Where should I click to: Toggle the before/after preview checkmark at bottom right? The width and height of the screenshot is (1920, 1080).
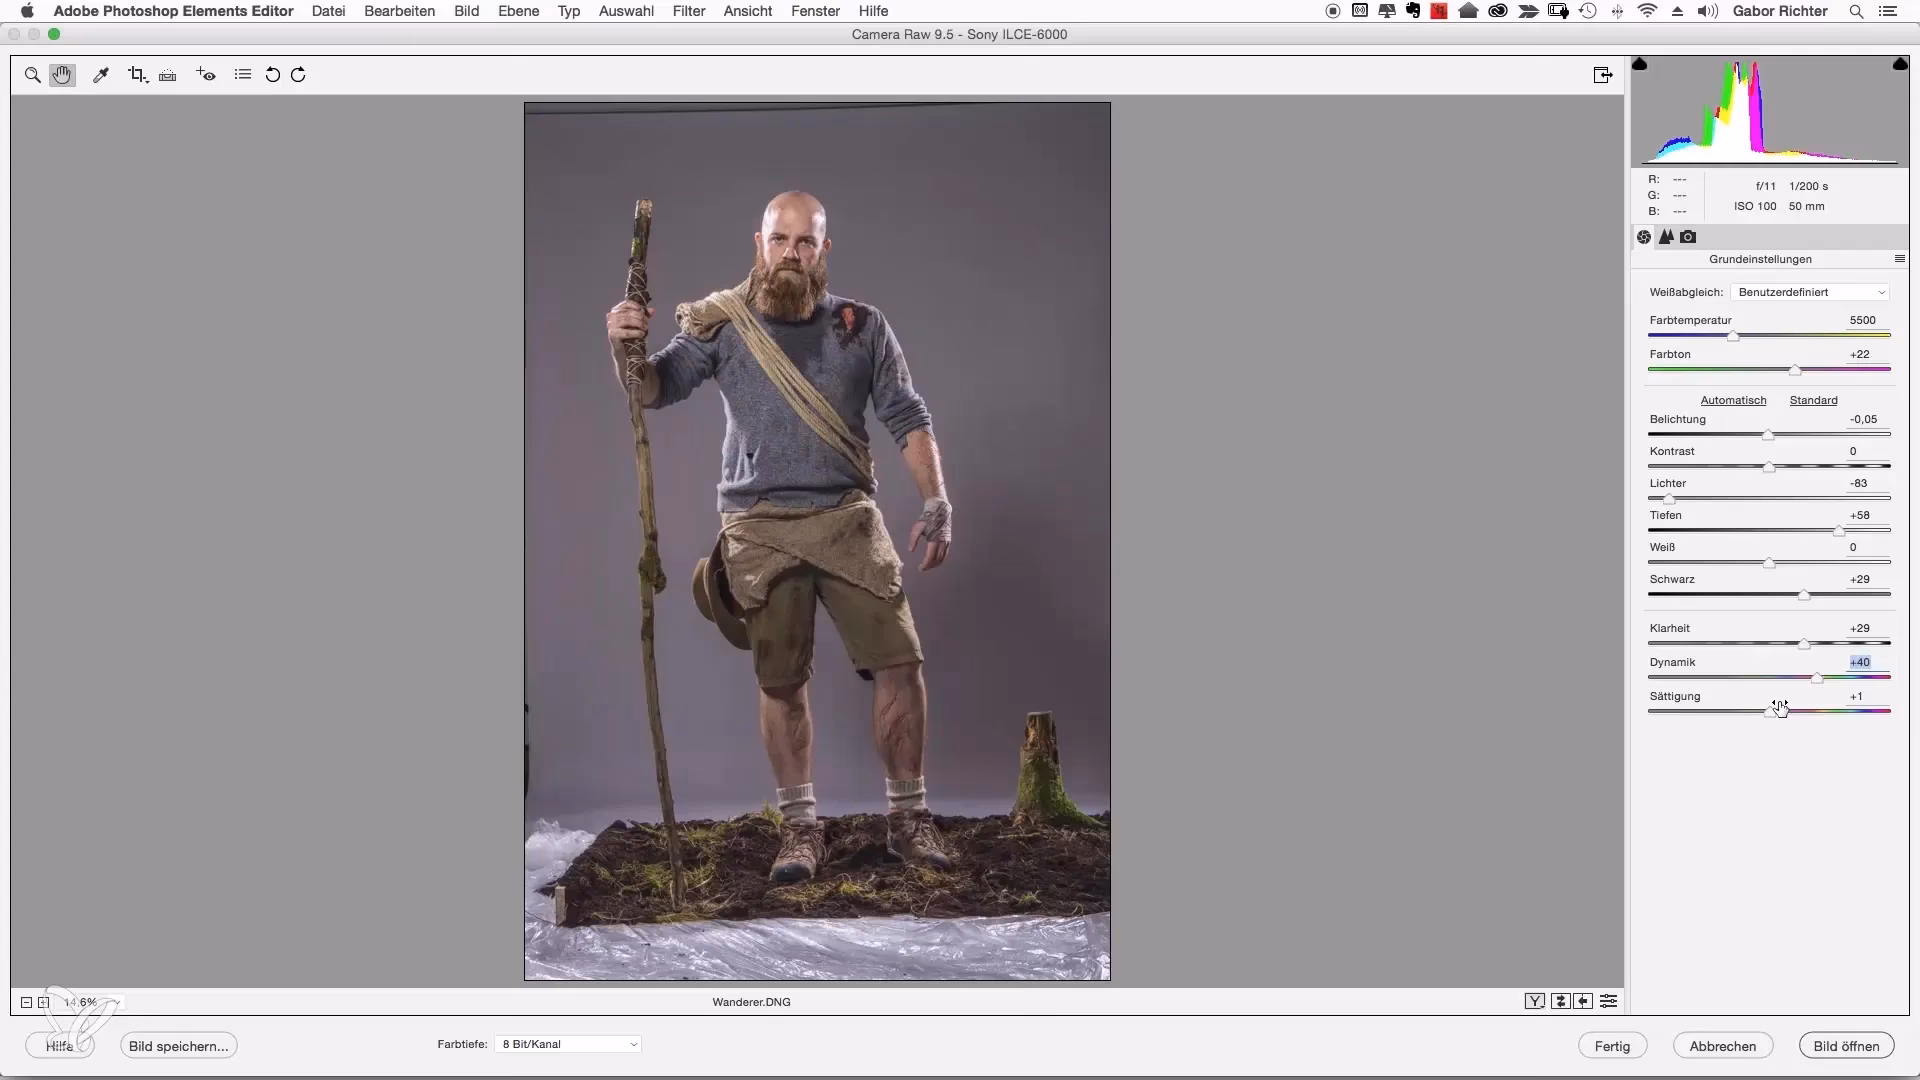click(x=1535, y=1001)
